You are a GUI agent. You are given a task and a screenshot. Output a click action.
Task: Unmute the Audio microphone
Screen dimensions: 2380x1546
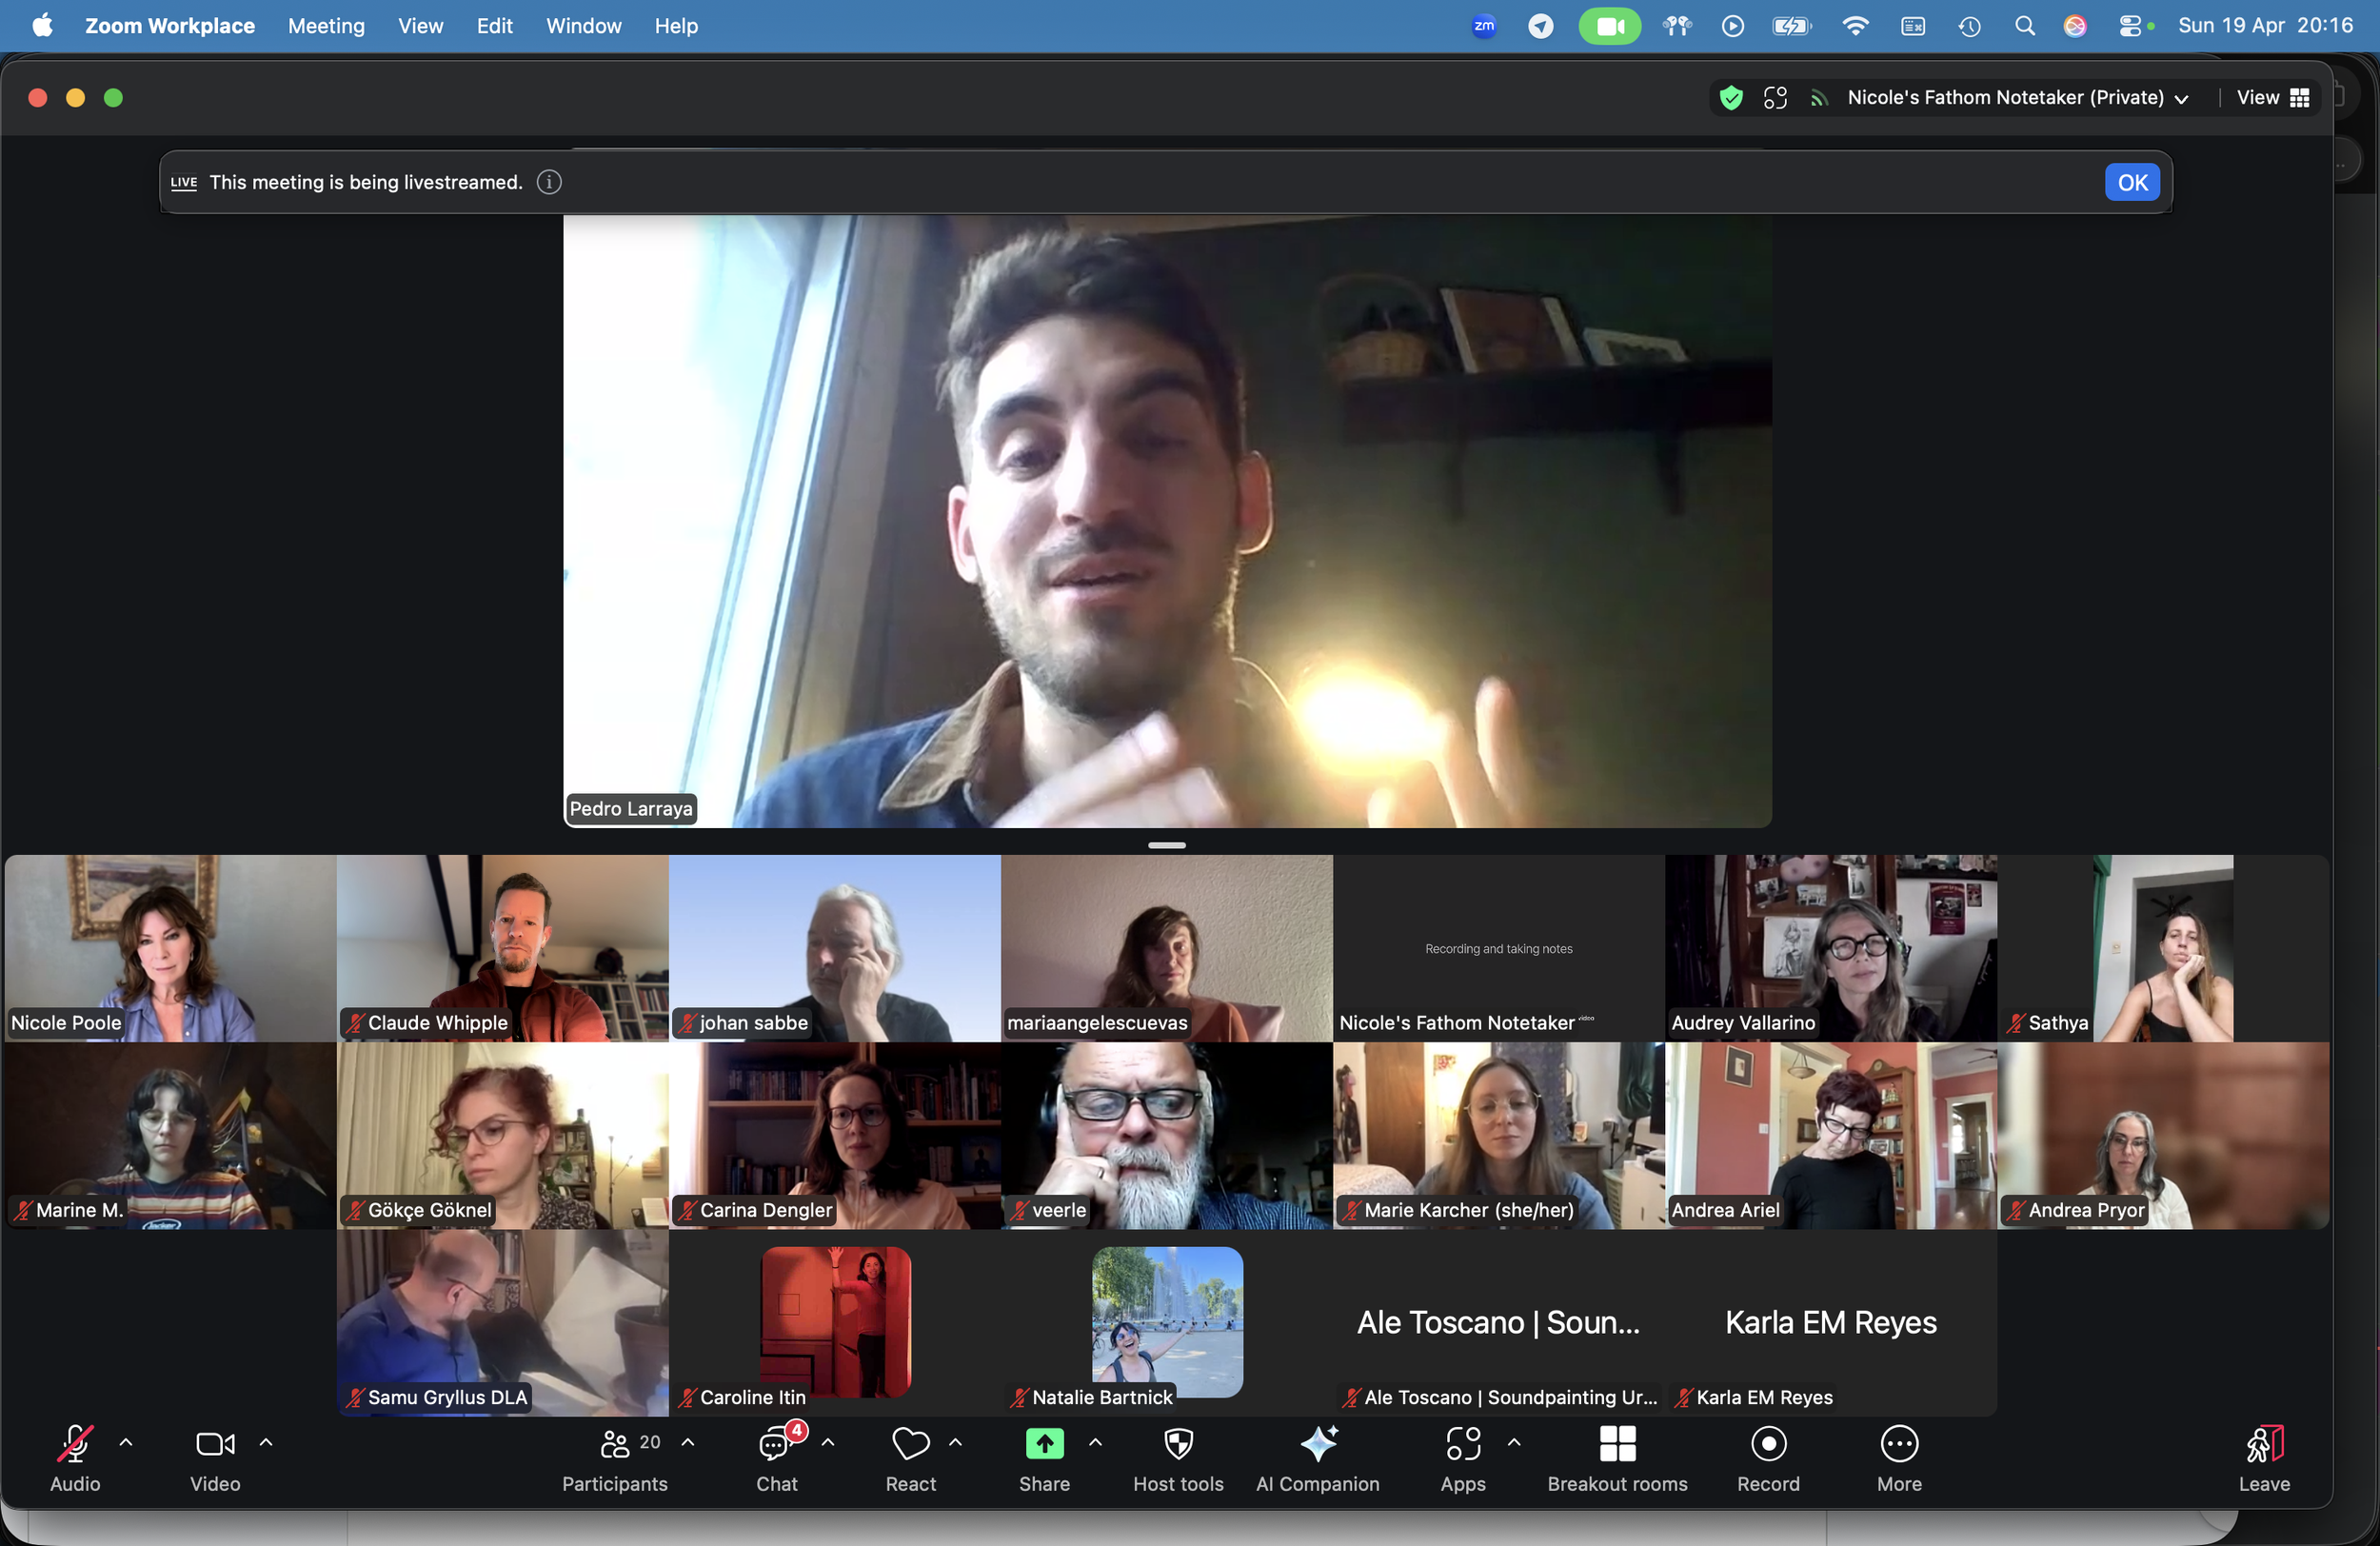(75, 1444)
